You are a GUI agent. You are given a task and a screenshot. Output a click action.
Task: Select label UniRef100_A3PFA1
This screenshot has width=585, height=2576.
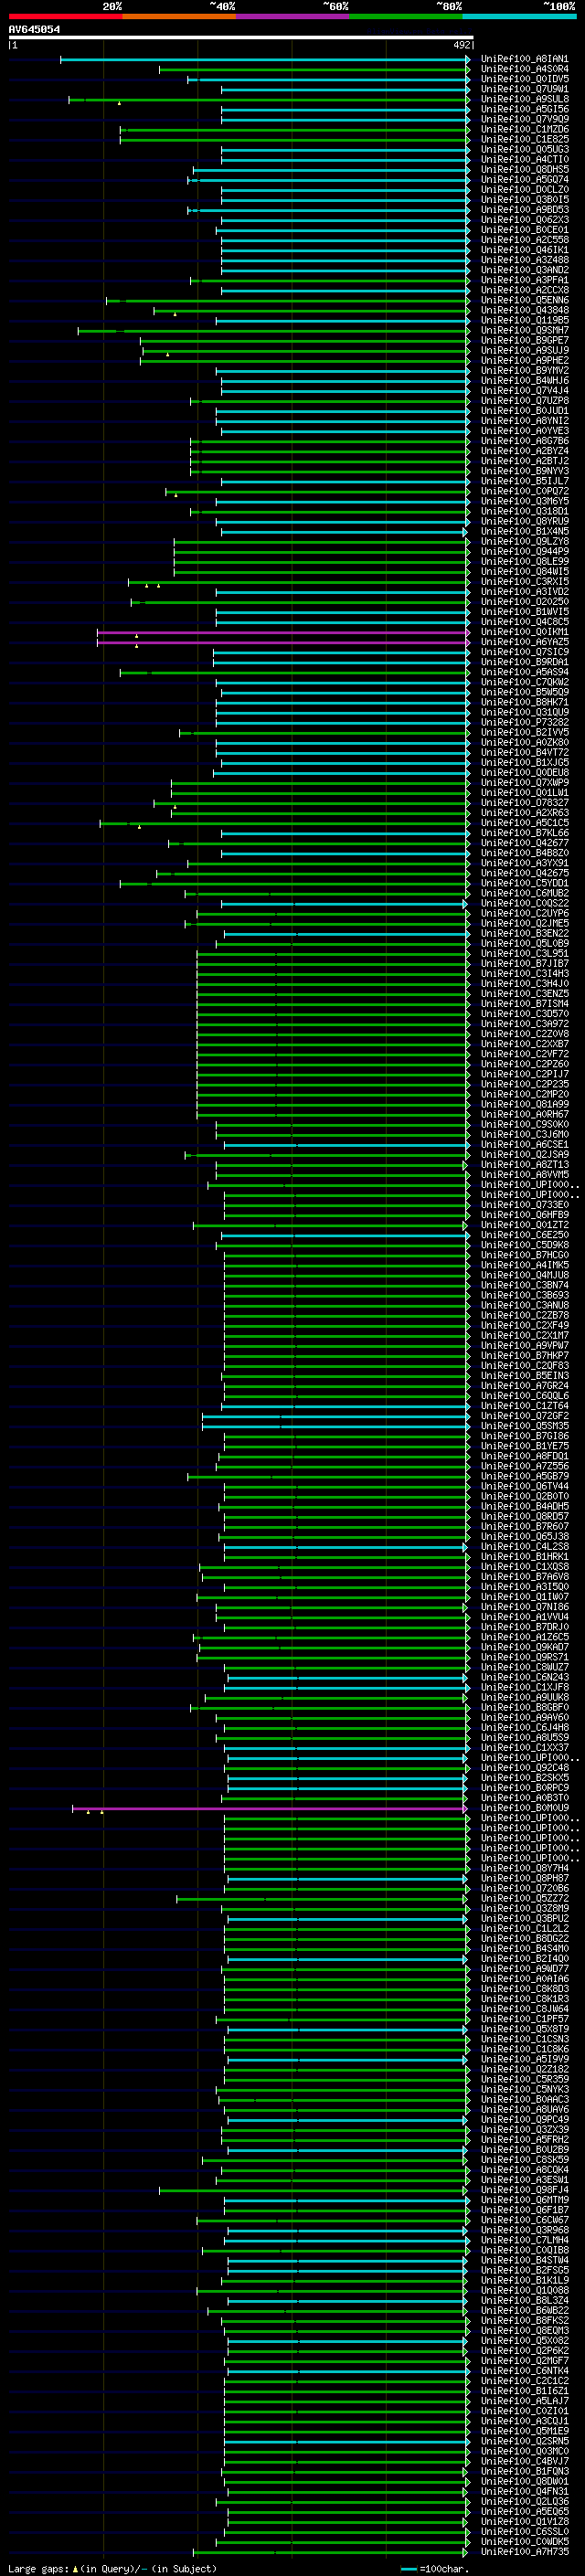(x=524, y=280)
